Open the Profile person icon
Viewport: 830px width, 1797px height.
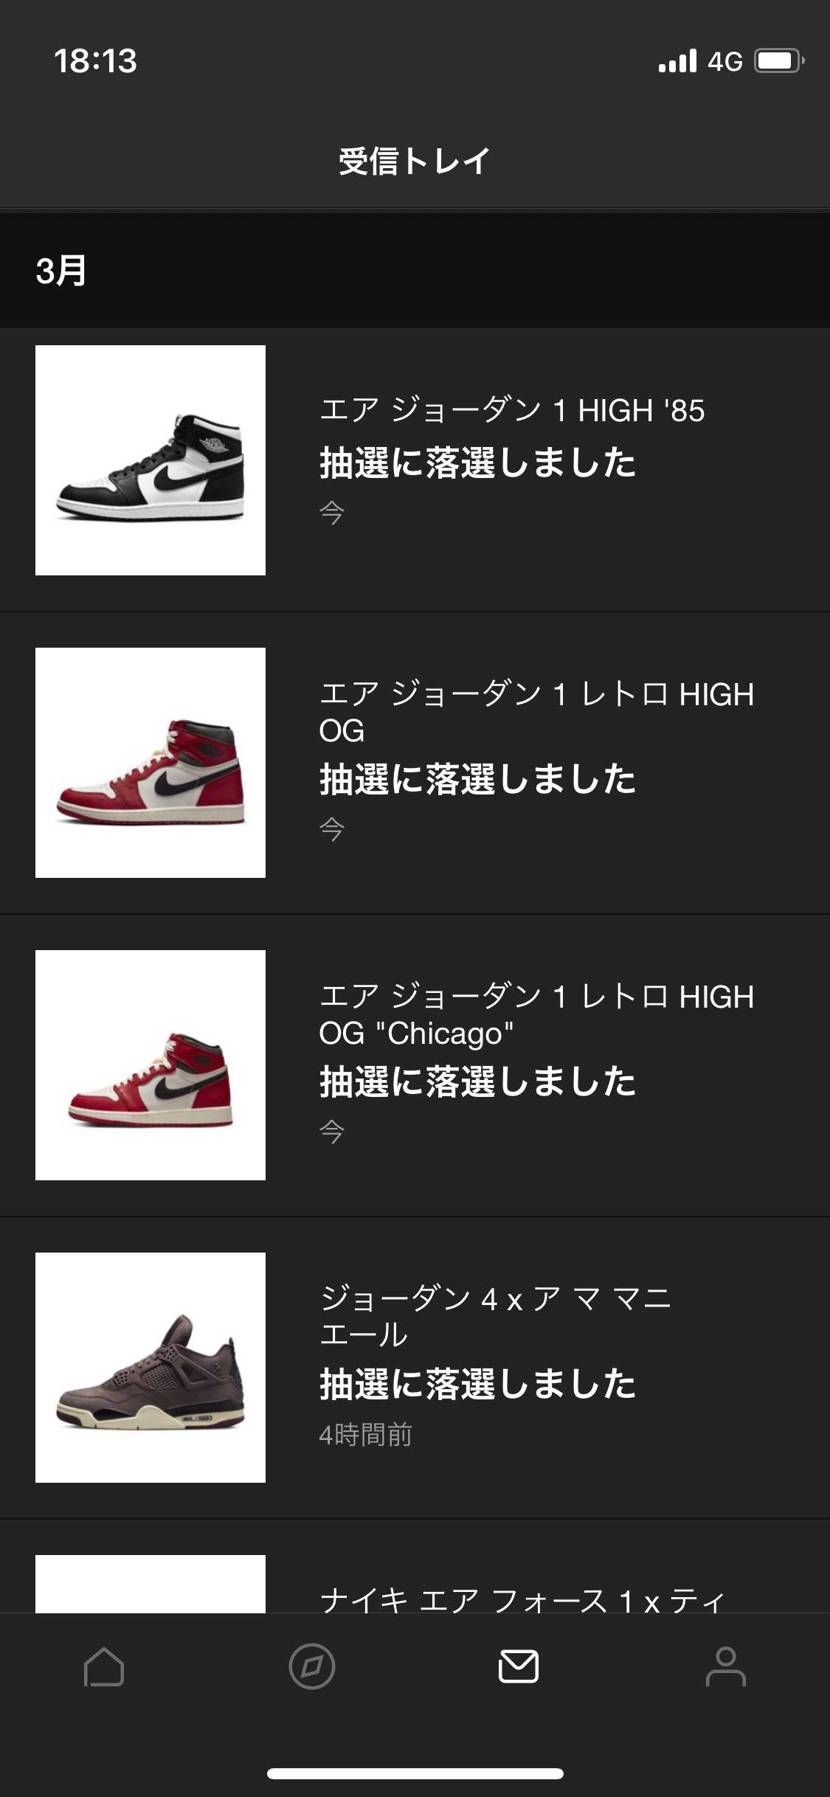click(726, 1667)
